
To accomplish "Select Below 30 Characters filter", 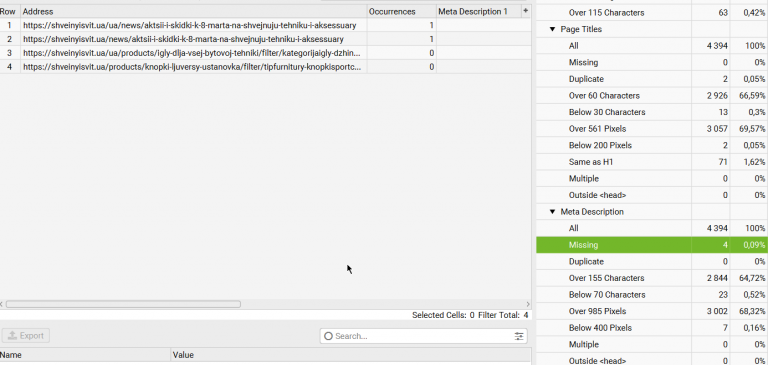I will (652, 112).
